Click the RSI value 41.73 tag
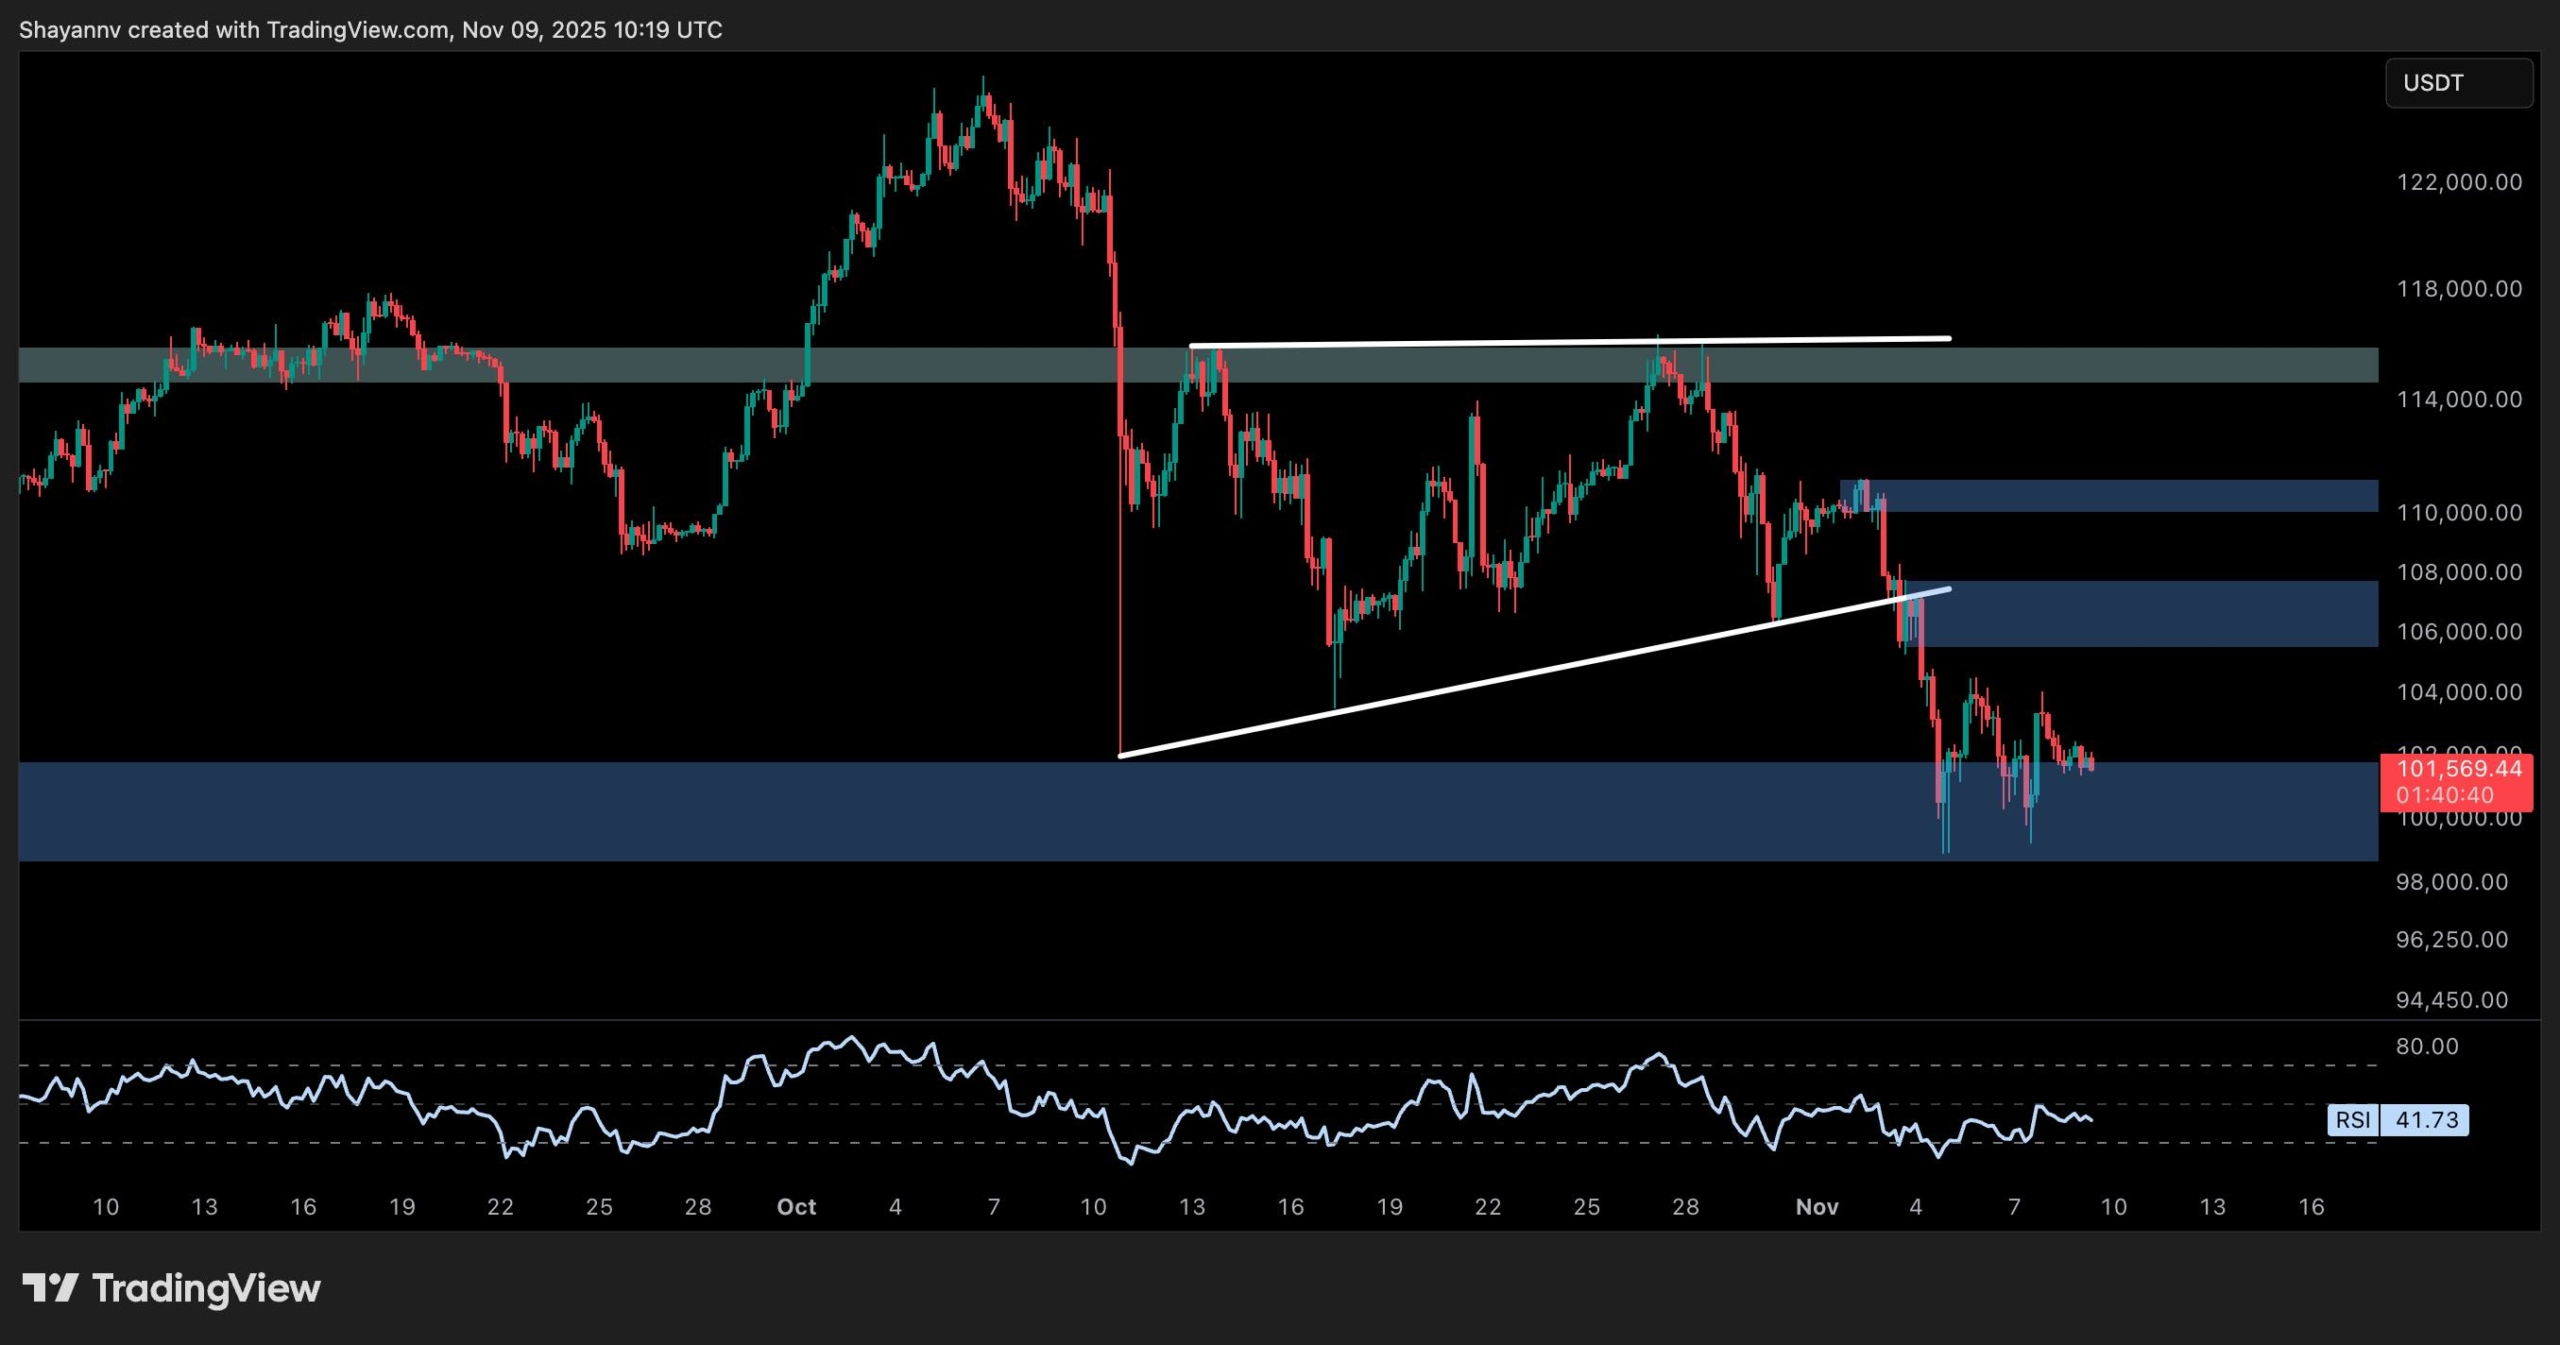 tap(2426, 1120)
